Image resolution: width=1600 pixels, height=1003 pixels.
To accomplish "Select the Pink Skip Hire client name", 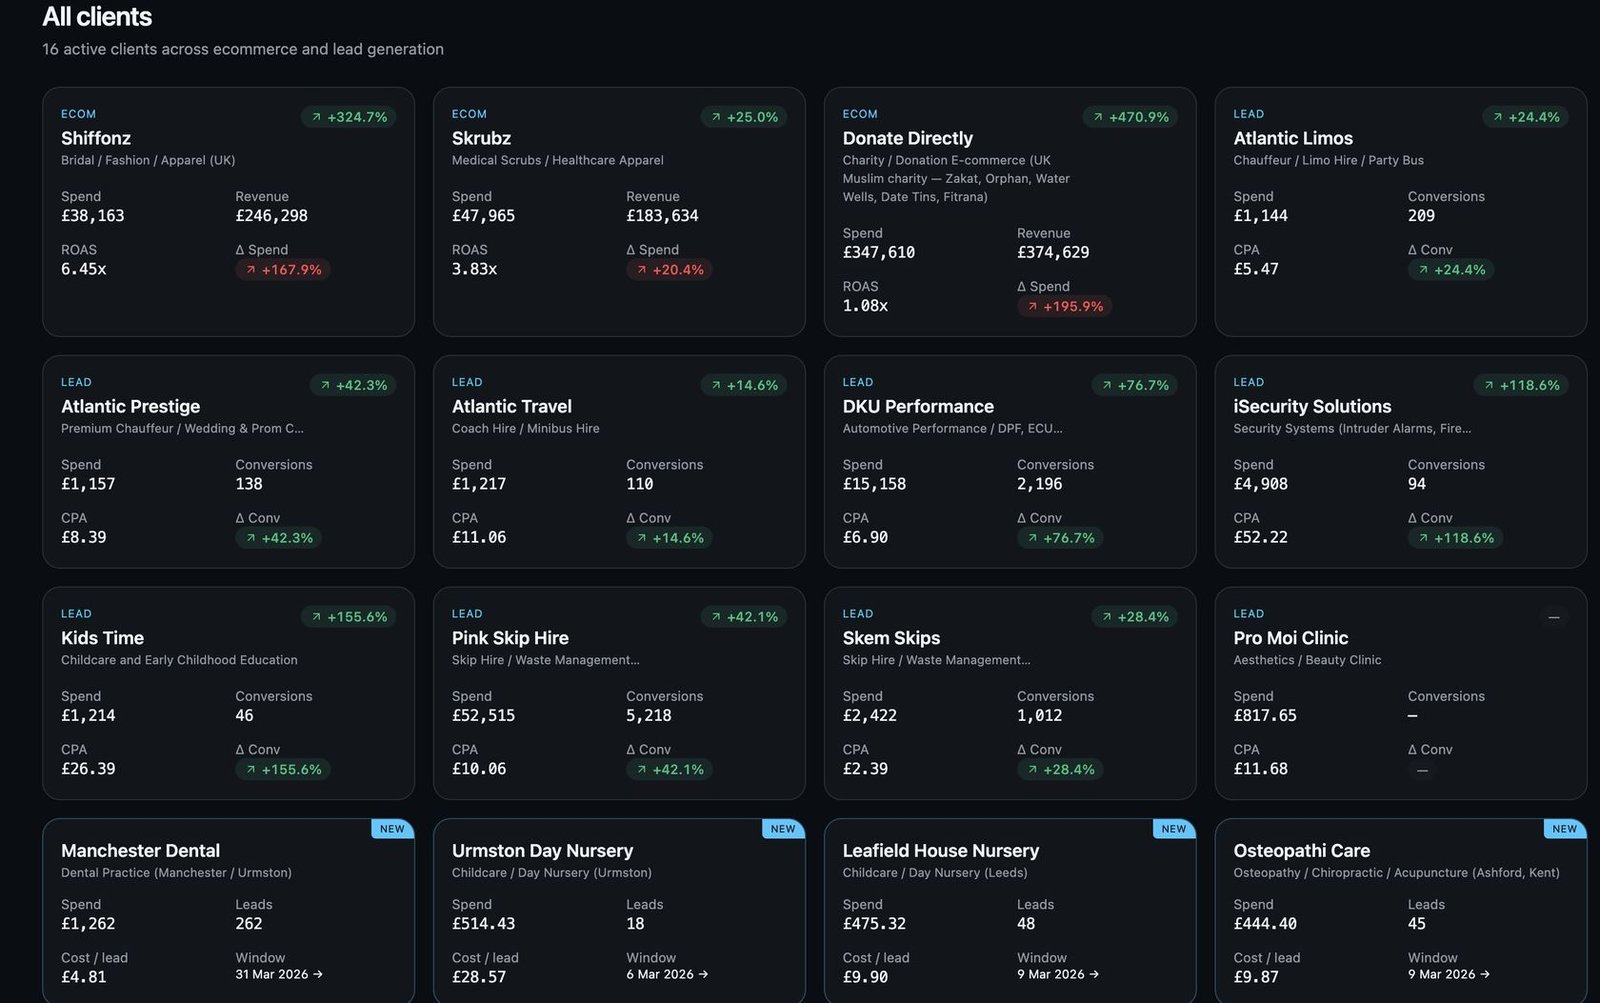I will [510, 638].
